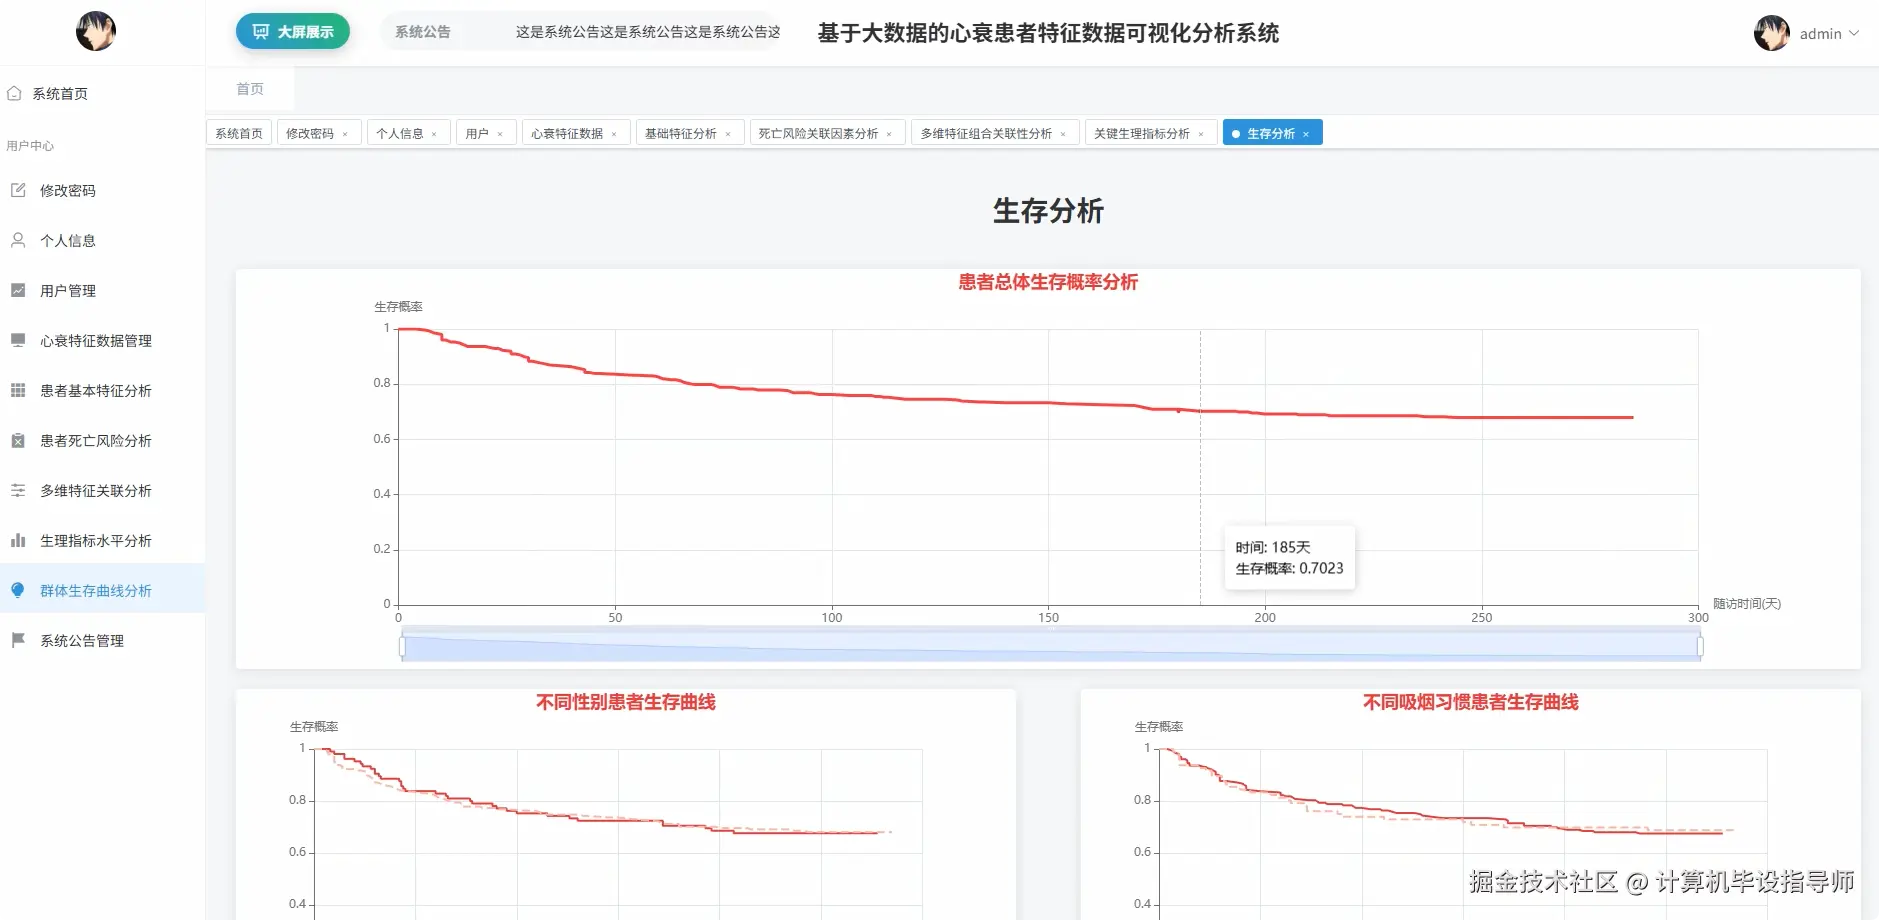Viewport: 1879px width, 920px height.
Task: Click the bulb icon for 群体生存曲线分析
Action: point(18,590)
